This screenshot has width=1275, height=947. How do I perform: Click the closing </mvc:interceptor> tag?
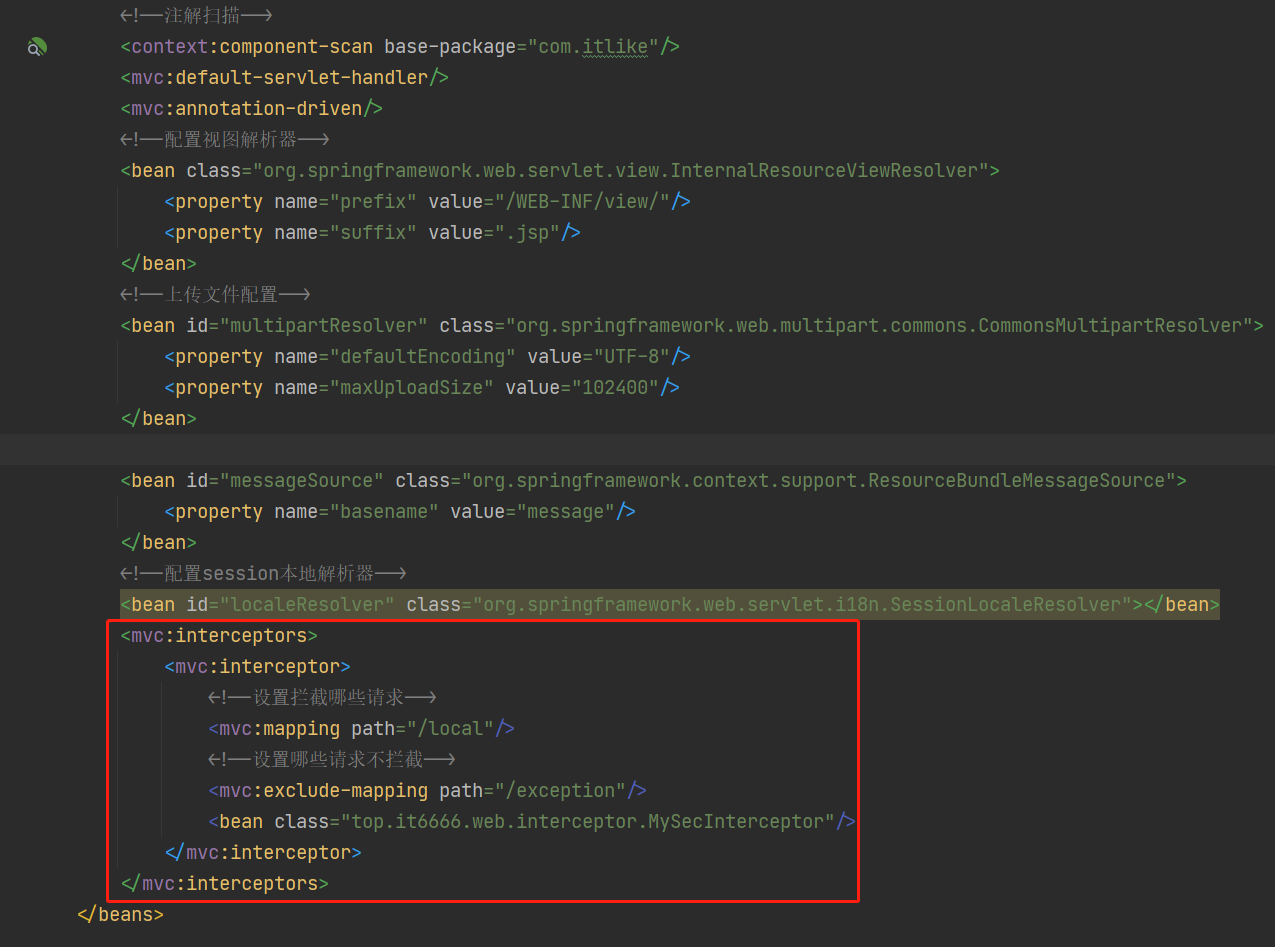point(263,852)
